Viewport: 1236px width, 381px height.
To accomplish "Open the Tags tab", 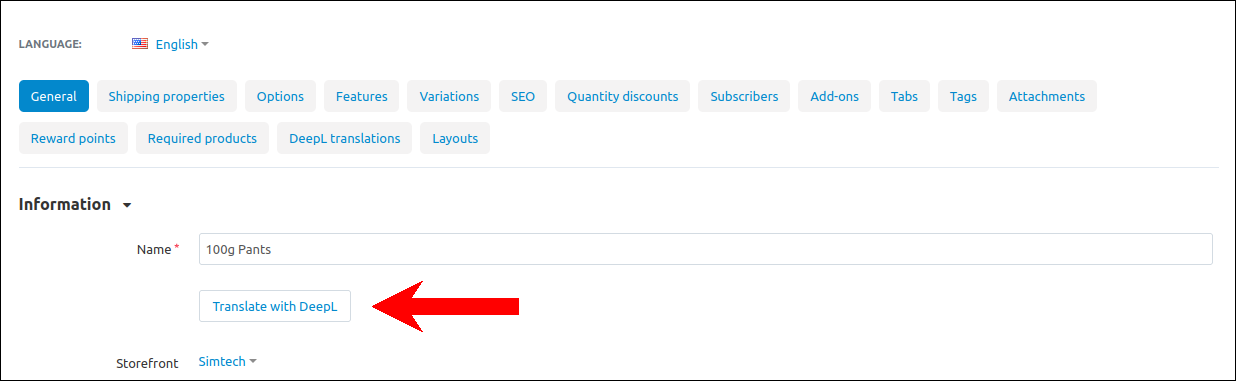I will pos(963,96).
